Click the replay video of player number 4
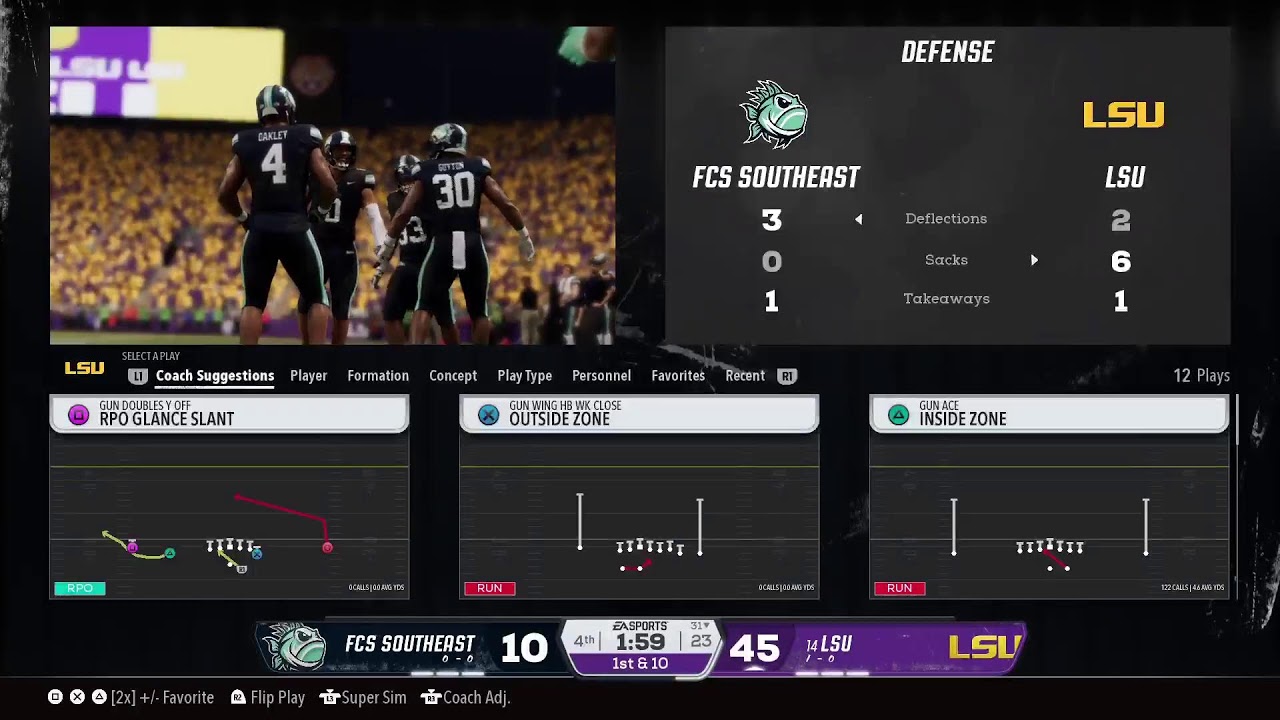Screen dimensions: 1280x720 [332, 186]
